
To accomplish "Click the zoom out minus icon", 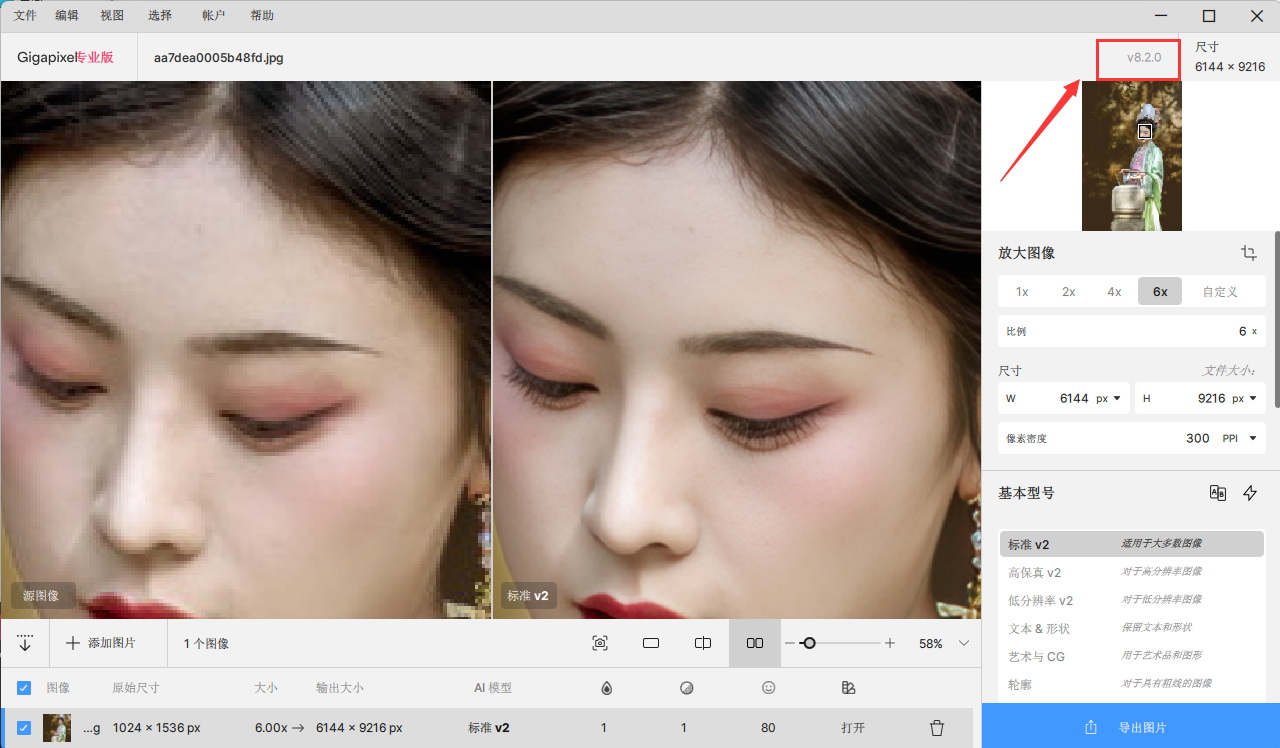I will tap(790, 643).
